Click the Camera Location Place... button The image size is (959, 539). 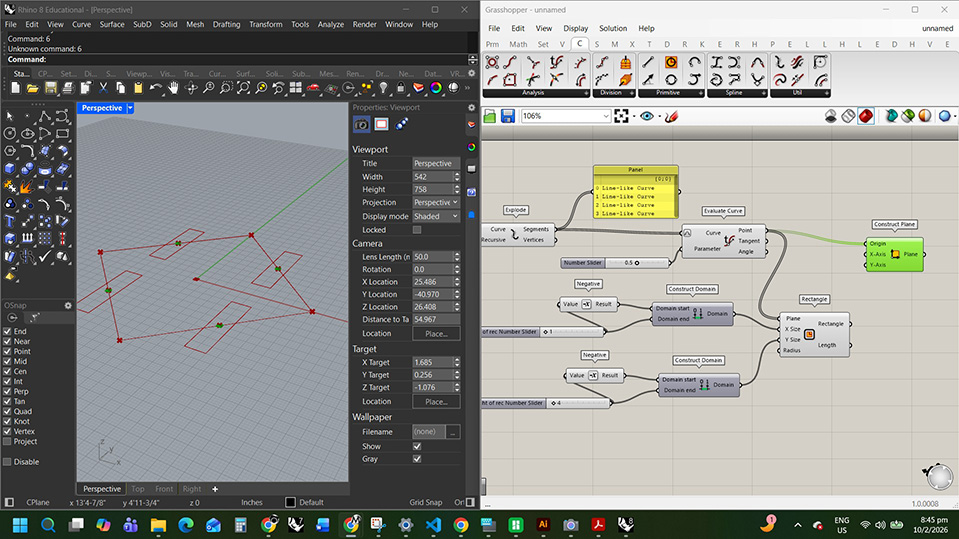[x=436, y=333]
